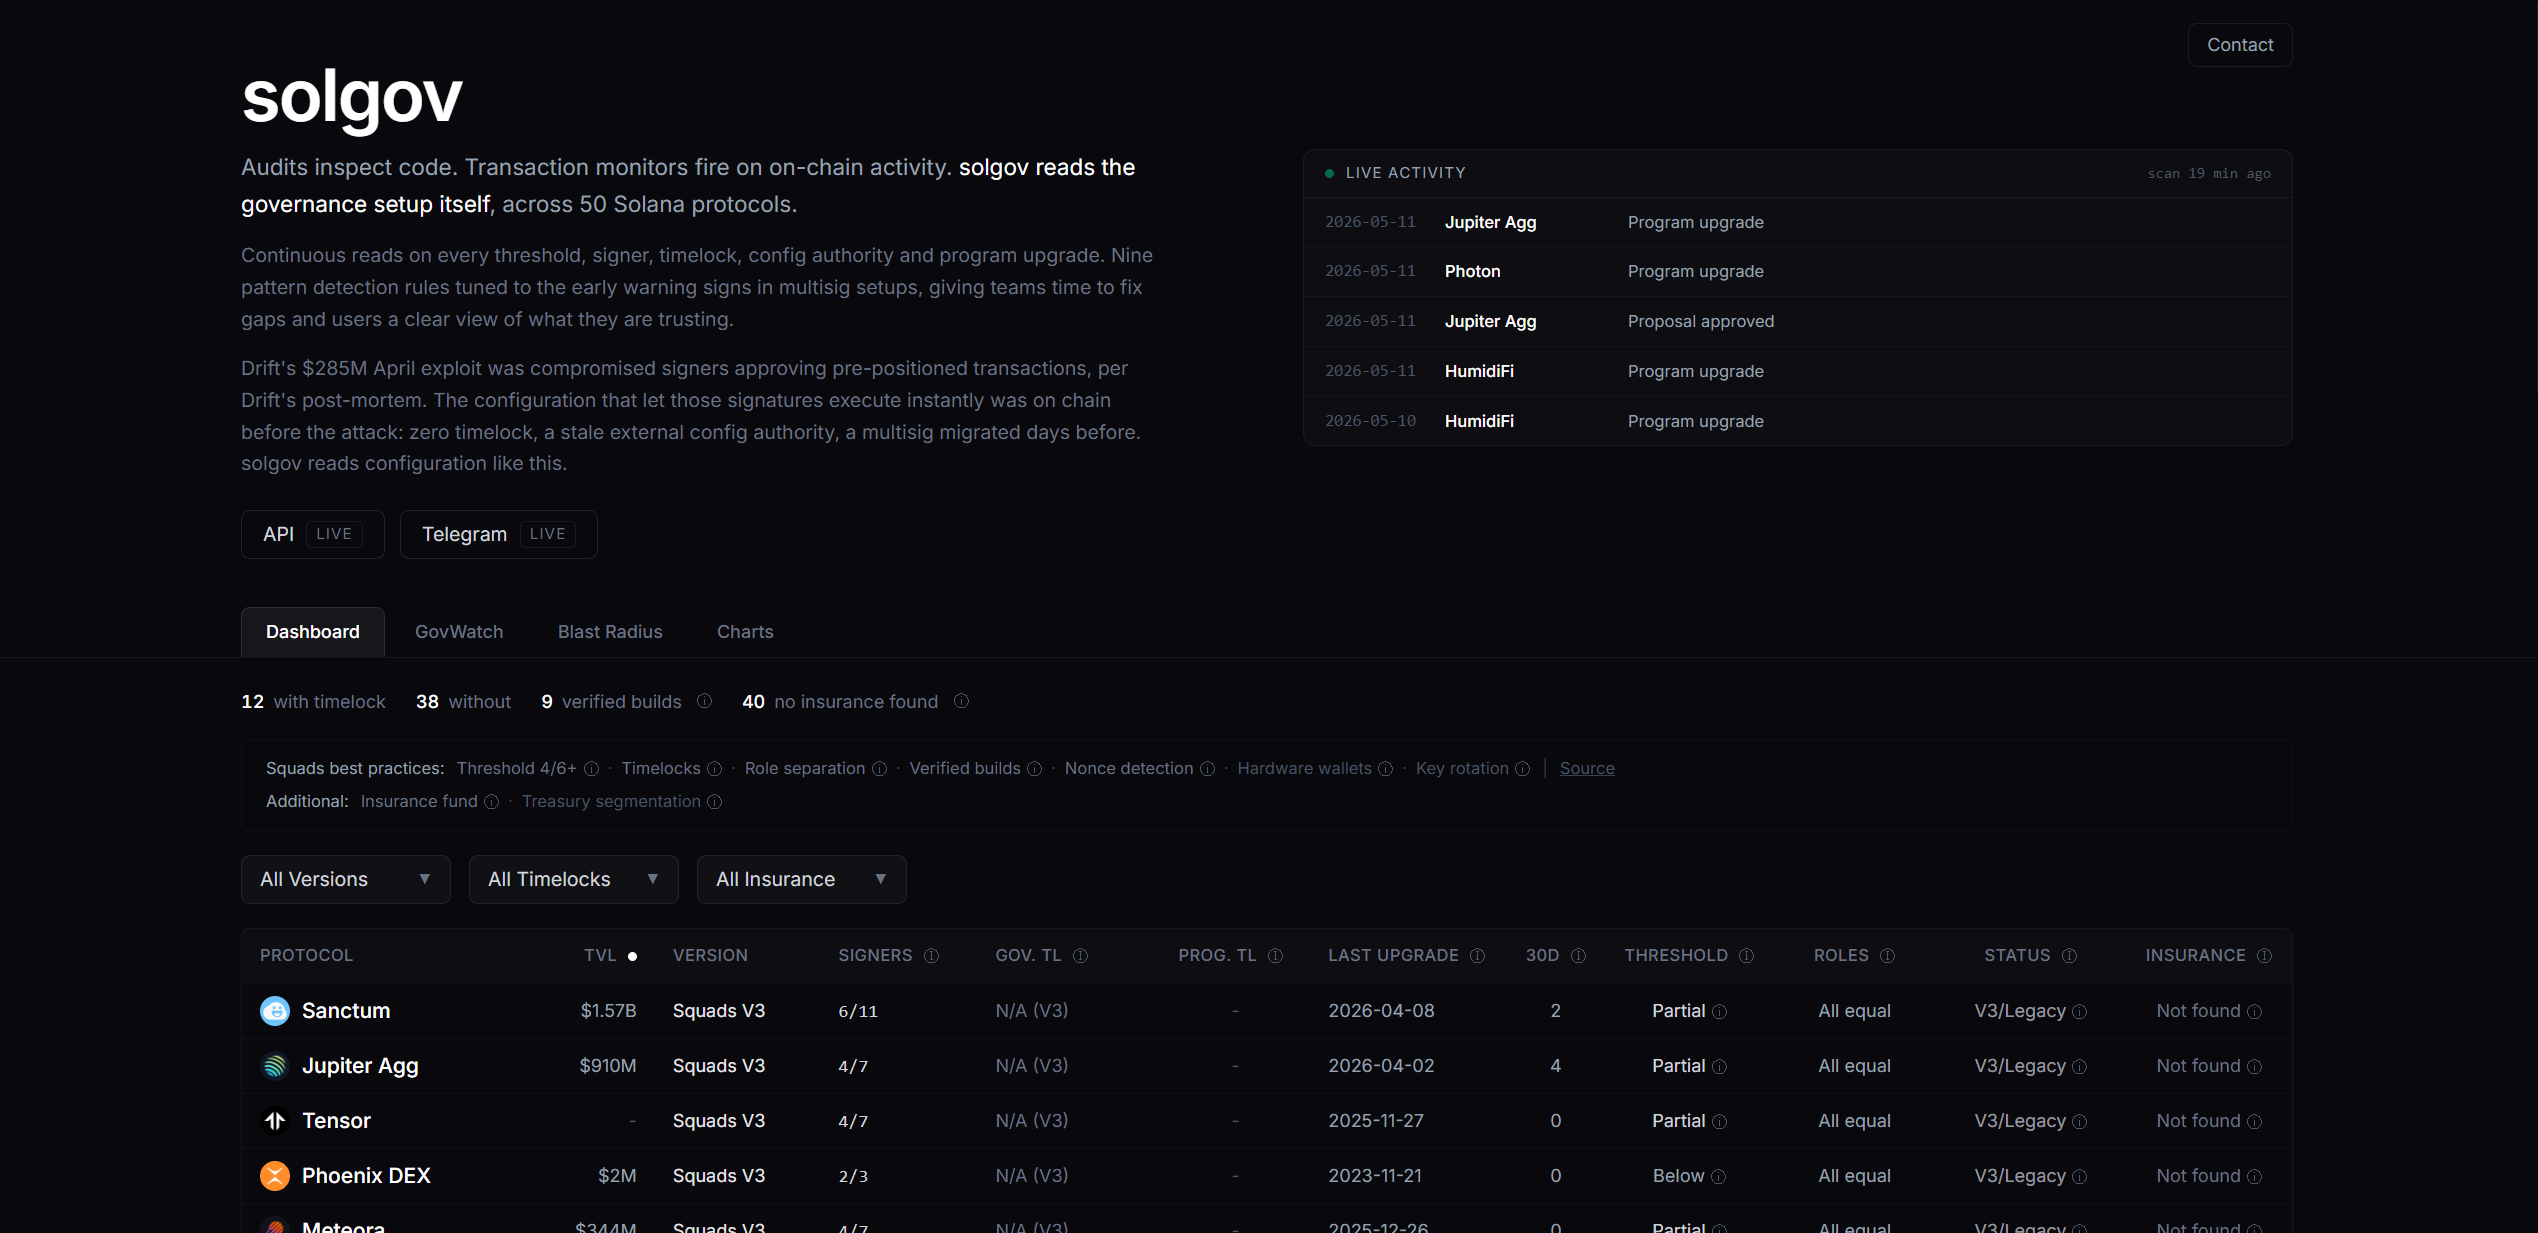2538x1233 pixels.
Task: Open the All Insurance dropdown
Action: pyautogui.click(x=802, y=879)
